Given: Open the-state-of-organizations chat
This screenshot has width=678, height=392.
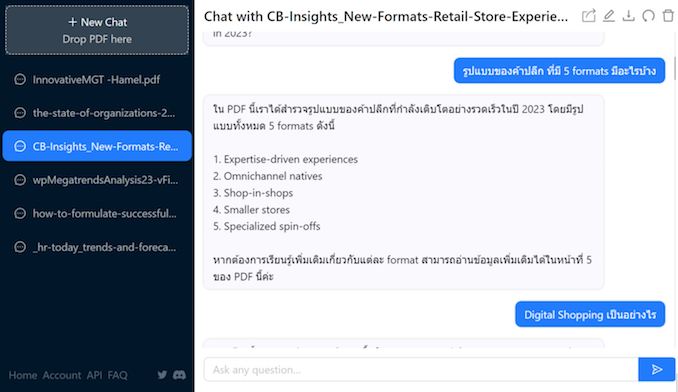Looking at the screenshot, I should (x=97, y=113).
